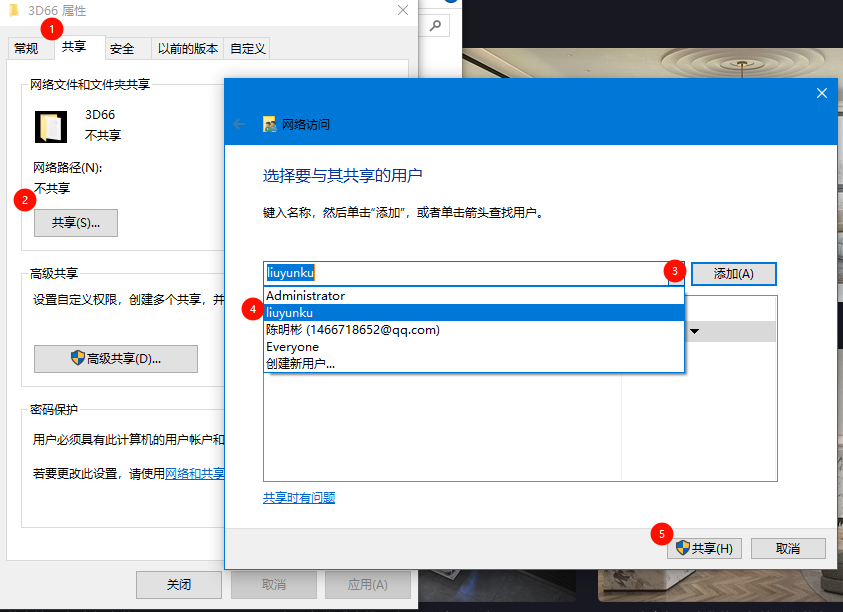Screen dimensions: 843x612
Task: Click the 共享(H) button with shield
Action: point(705,548)
